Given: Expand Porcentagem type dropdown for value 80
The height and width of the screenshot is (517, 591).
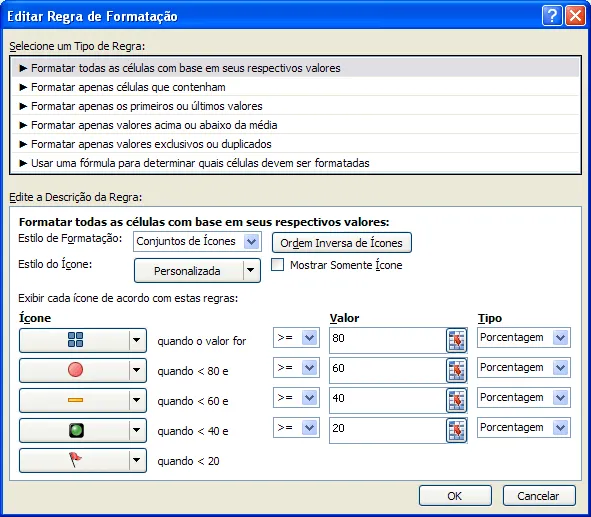Looking at the screenshot, I should coord(524,337).
